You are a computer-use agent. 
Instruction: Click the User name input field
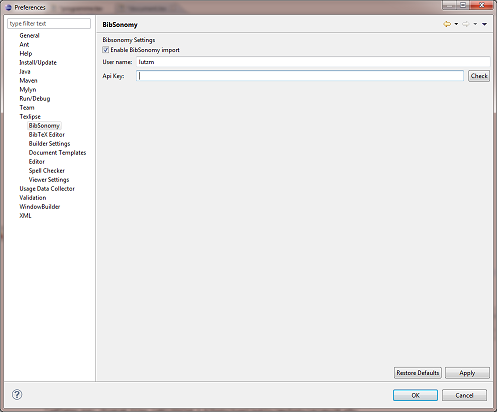tap(313, 62)
